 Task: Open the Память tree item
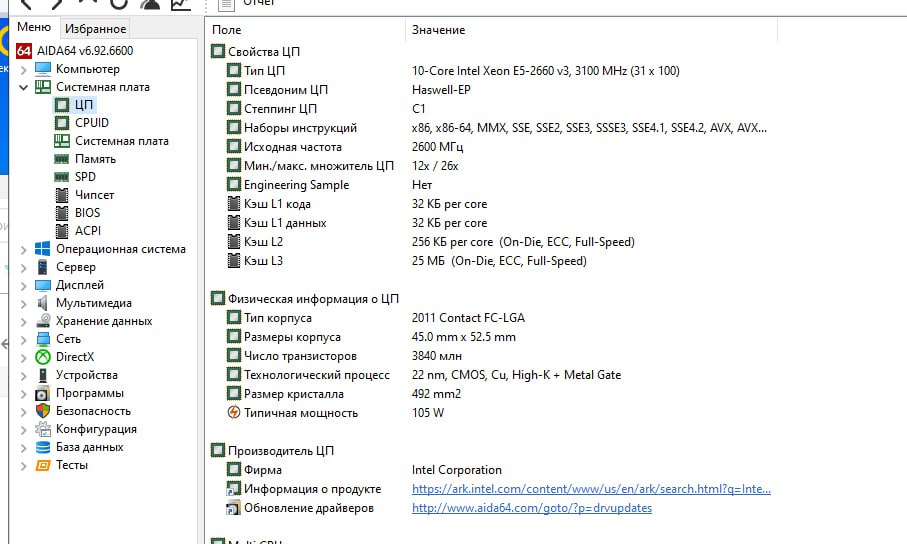click(95, 159)
